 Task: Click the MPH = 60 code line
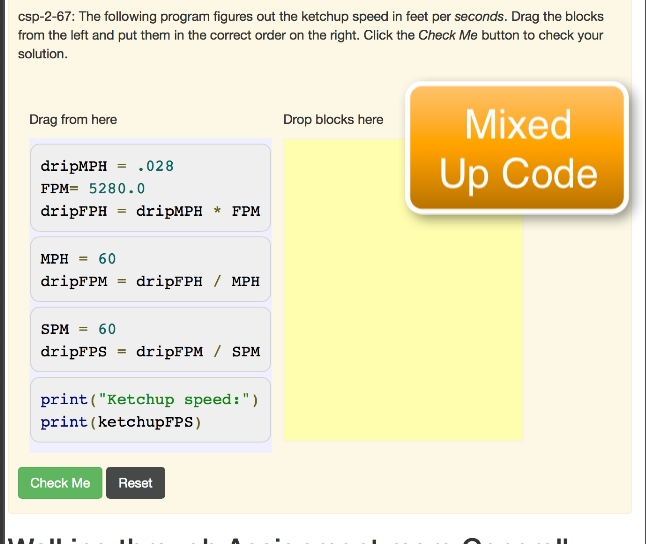click(78, 259)
